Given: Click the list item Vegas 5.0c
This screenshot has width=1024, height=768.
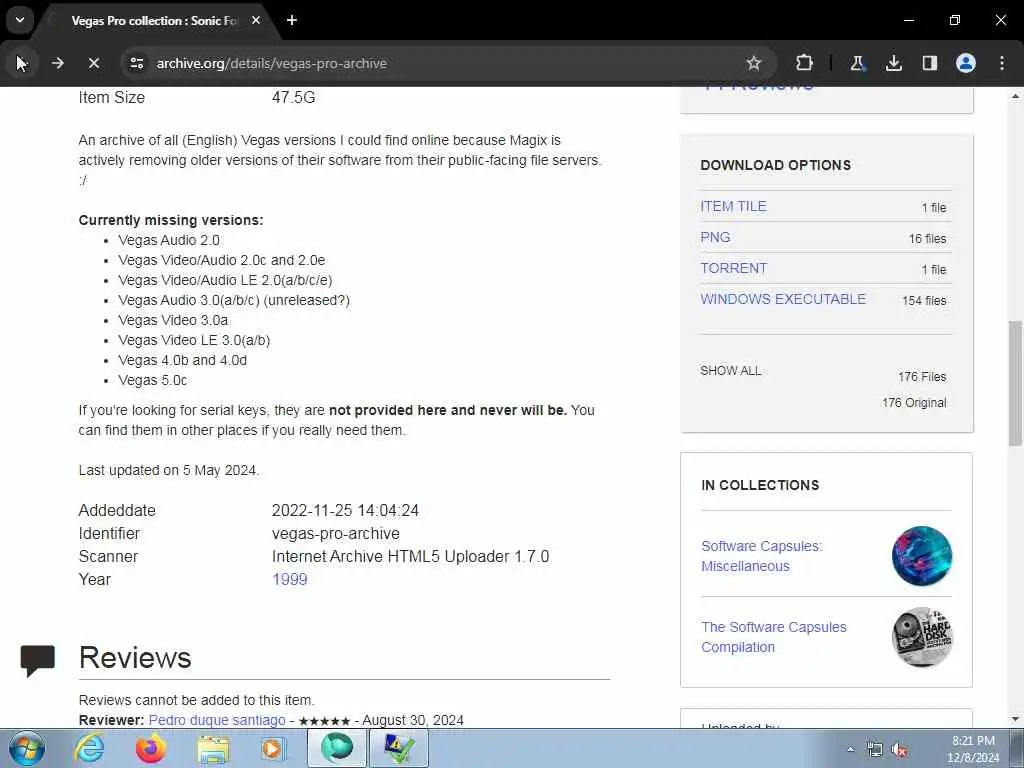Looking at the screenshot, I should tap(153, 380).
